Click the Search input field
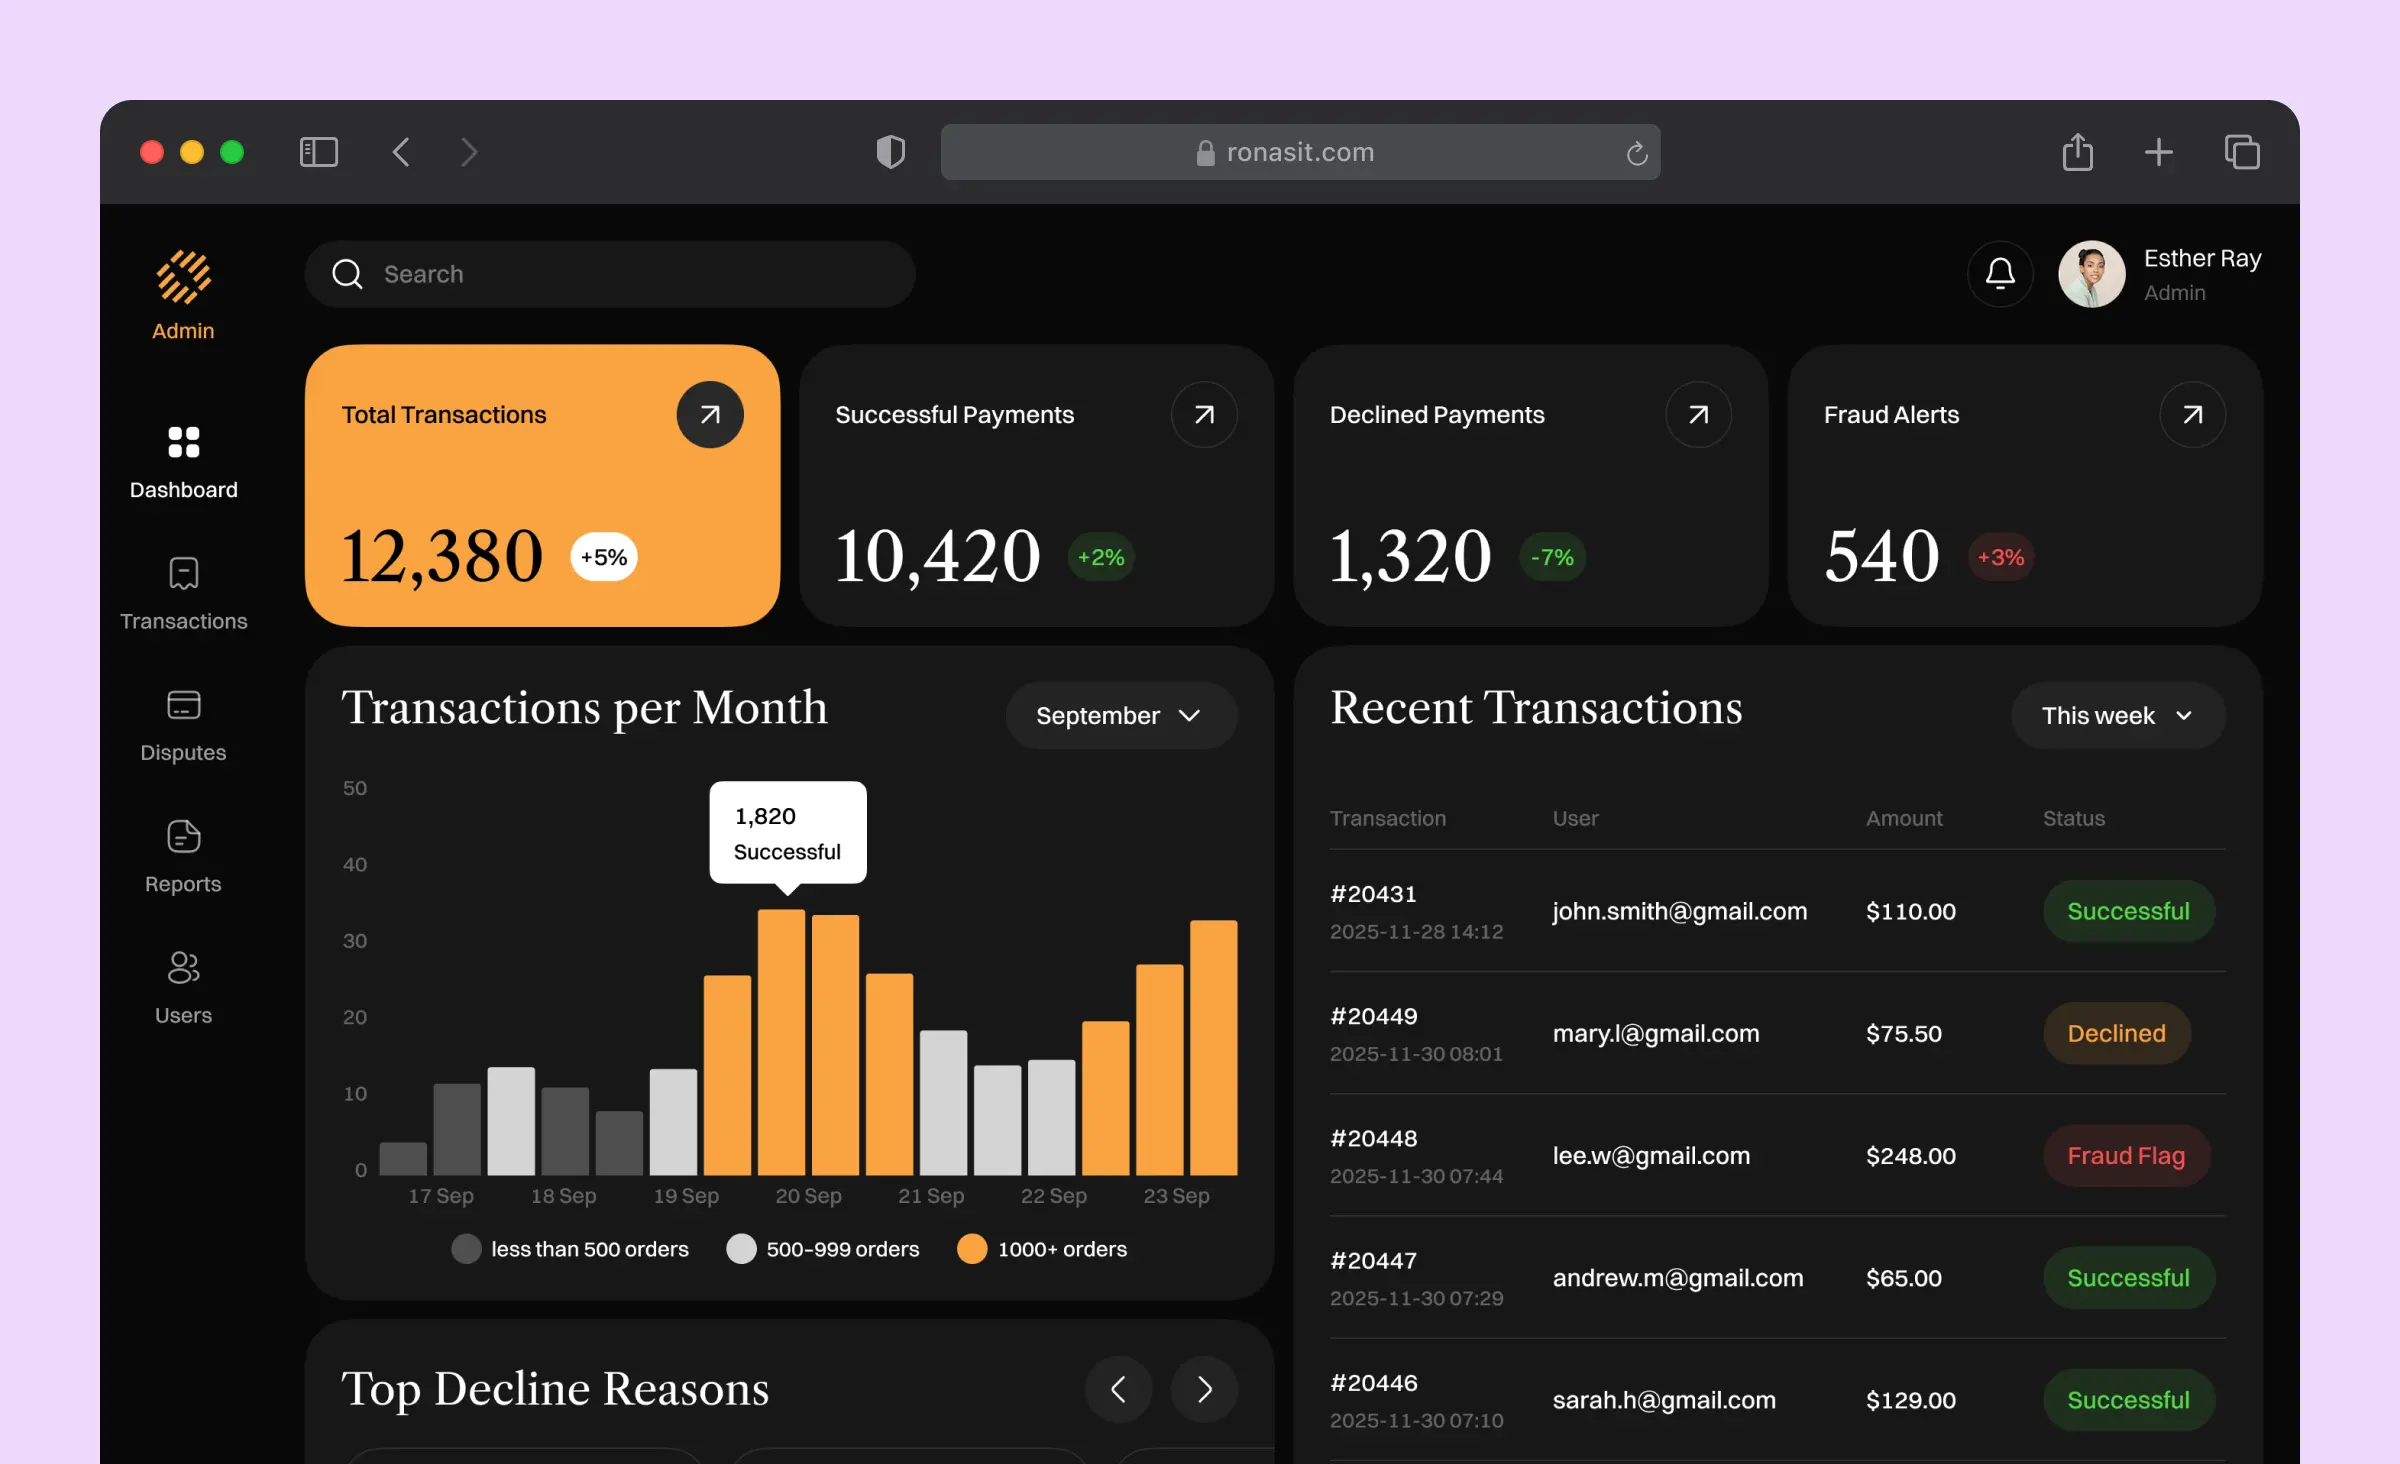This screenshot has height=1464, width=2400. click(x=610, y=274)
